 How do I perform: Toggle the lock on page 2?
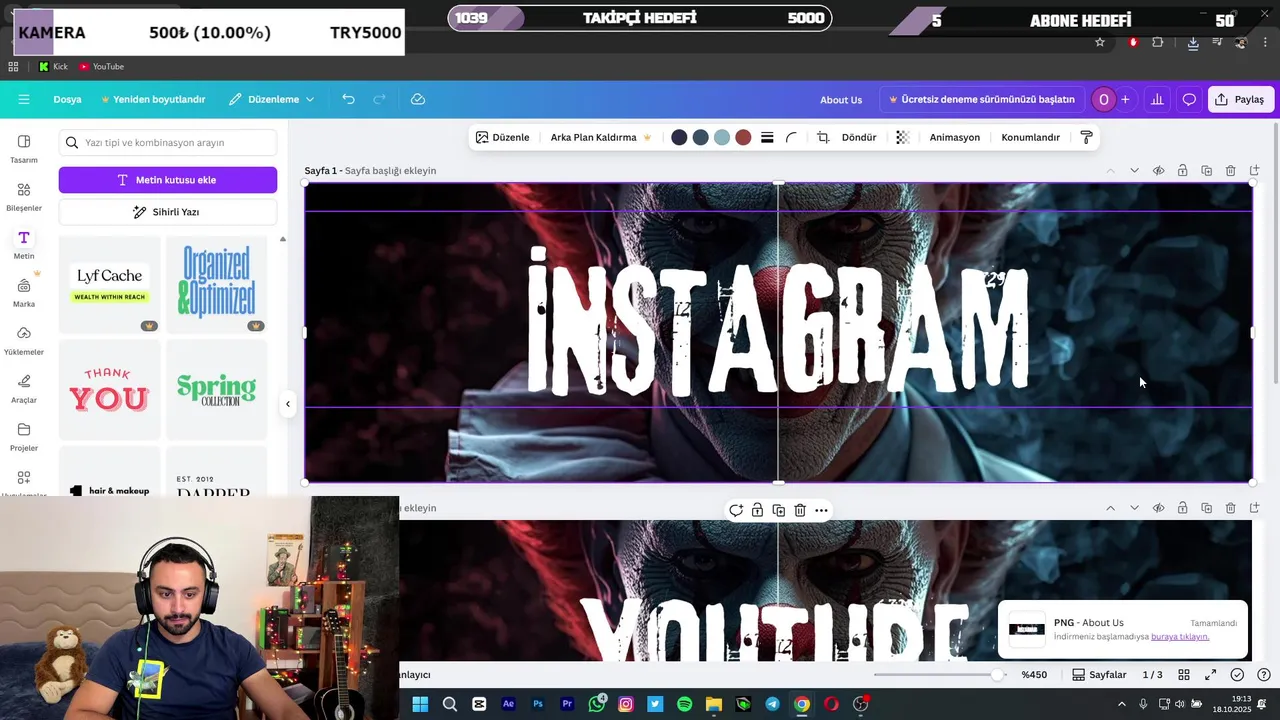pos(1182,508)
